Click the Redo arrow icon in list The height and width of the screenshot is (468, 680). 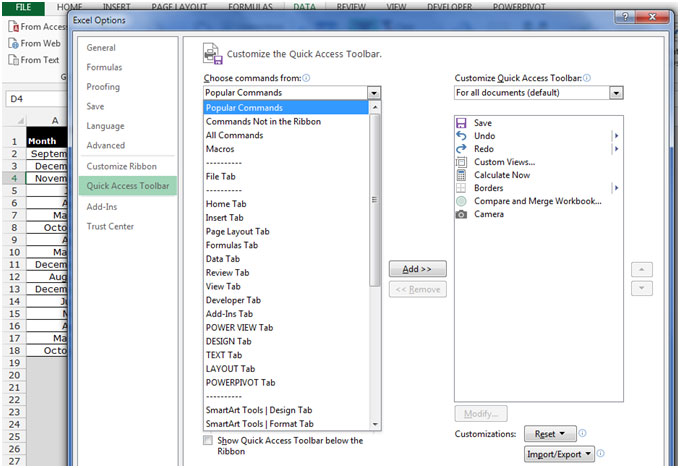coord(461,149)
